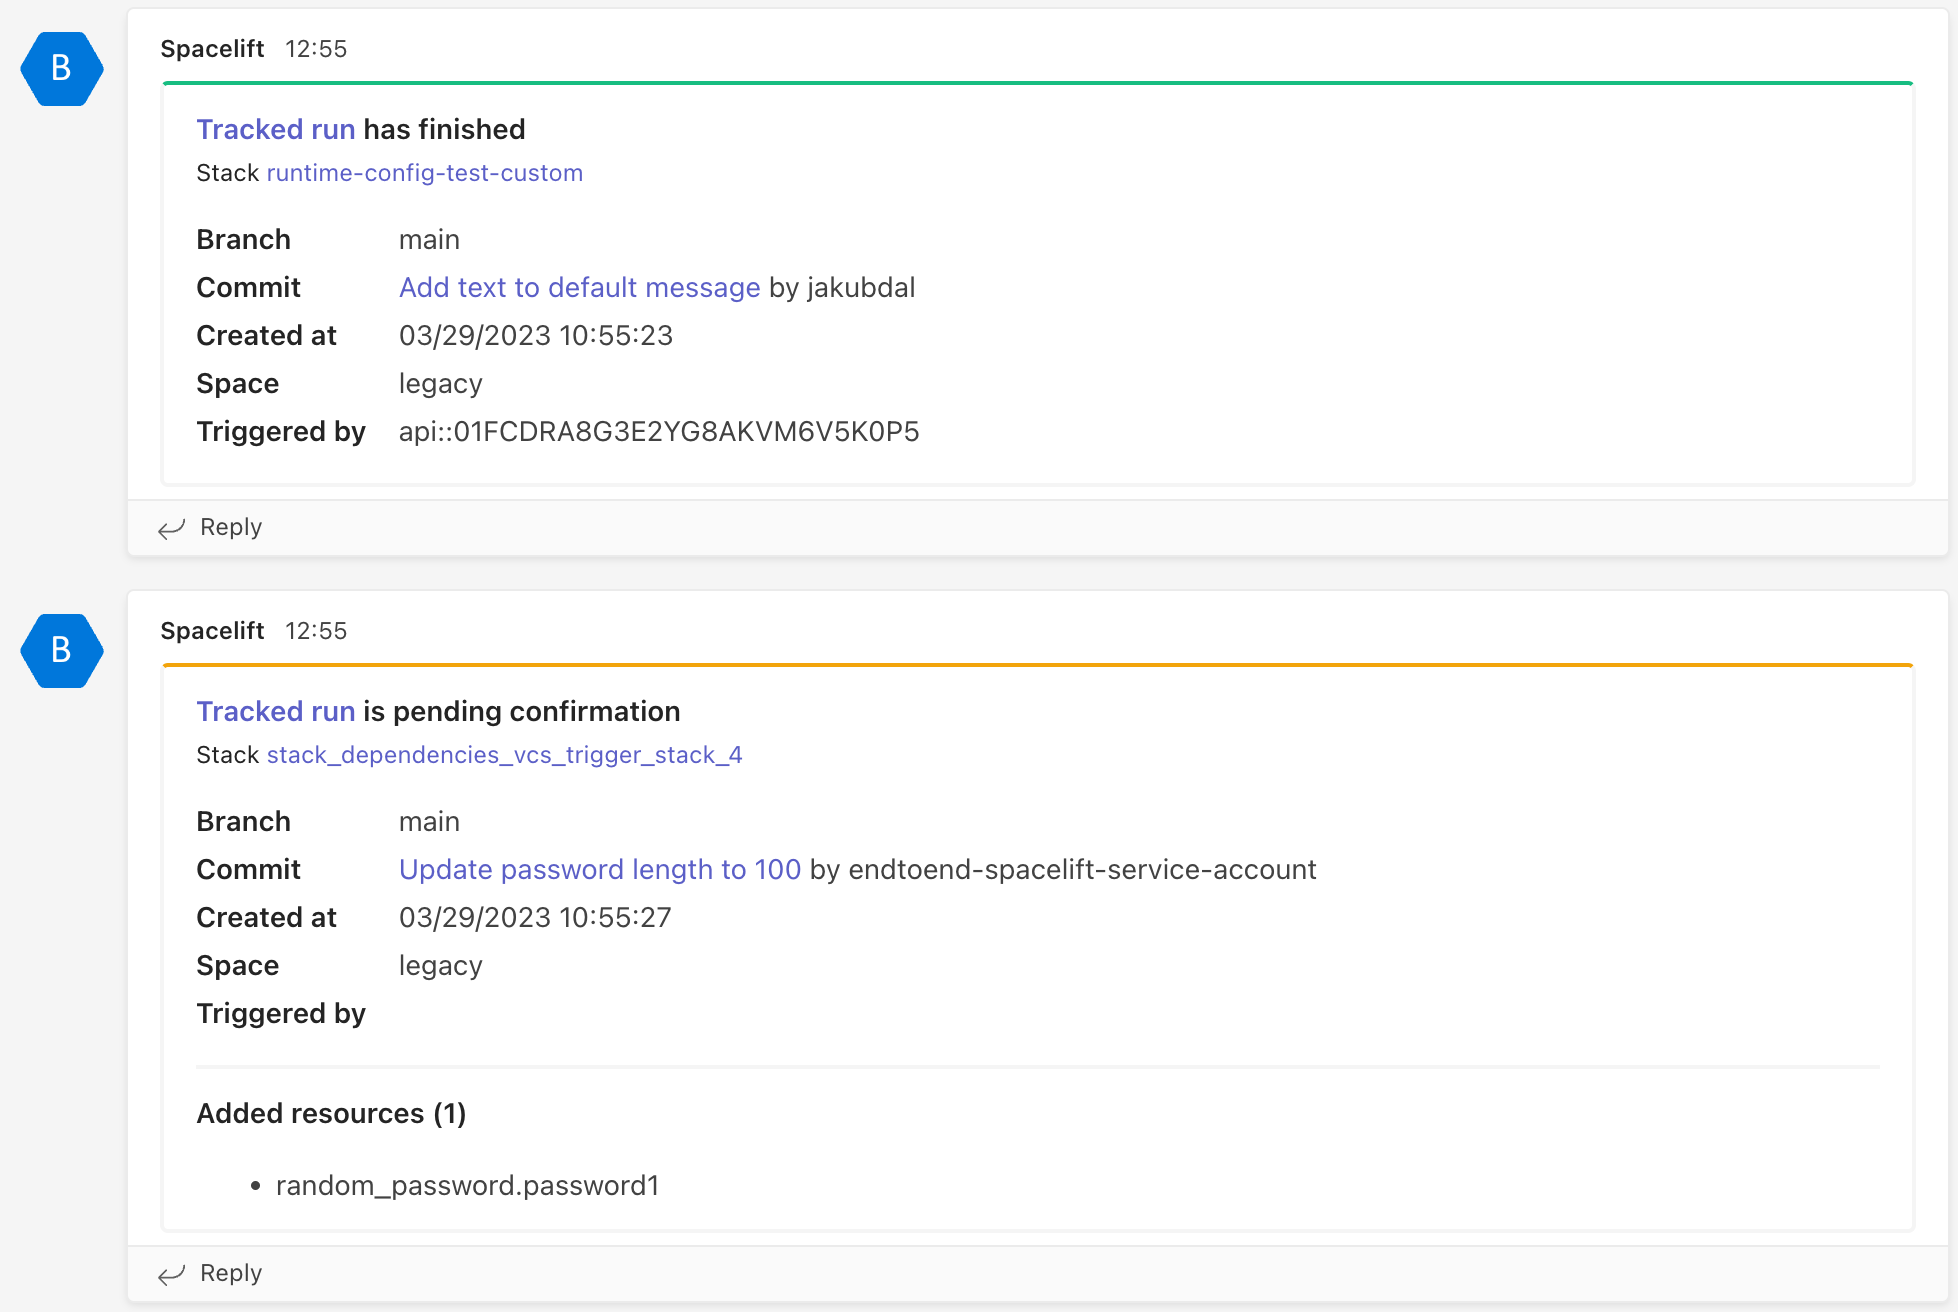This screenshot has height=1312, width=1958.
Task: Open runtime-config-test-custom stack link
Action: pyautogui.click(x=424, y=173)
